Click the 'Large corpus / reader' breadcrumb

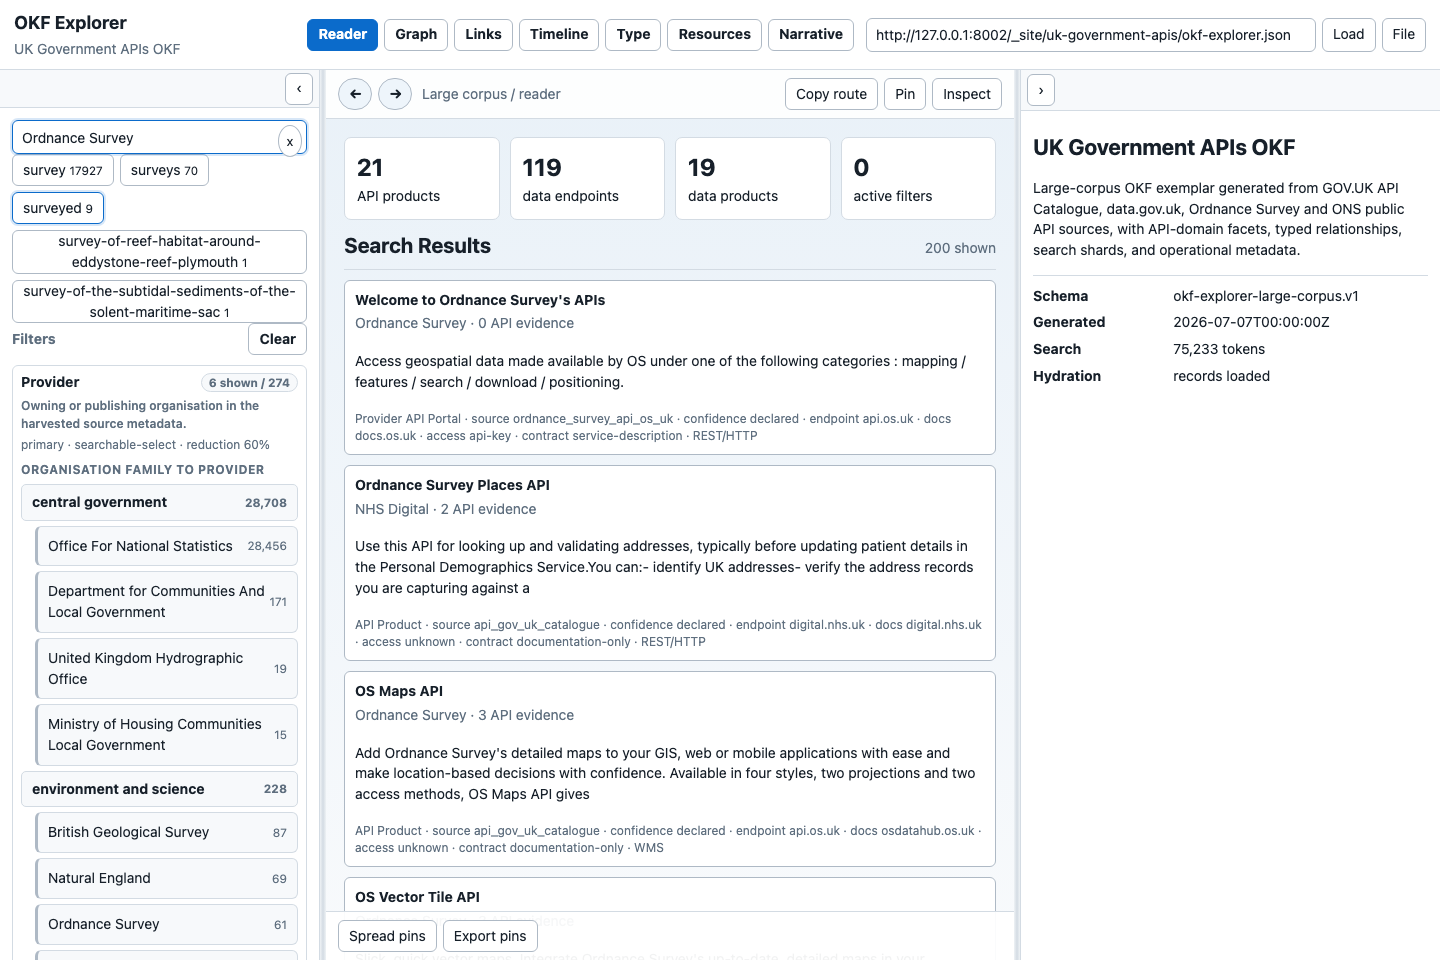coord(491,94)
